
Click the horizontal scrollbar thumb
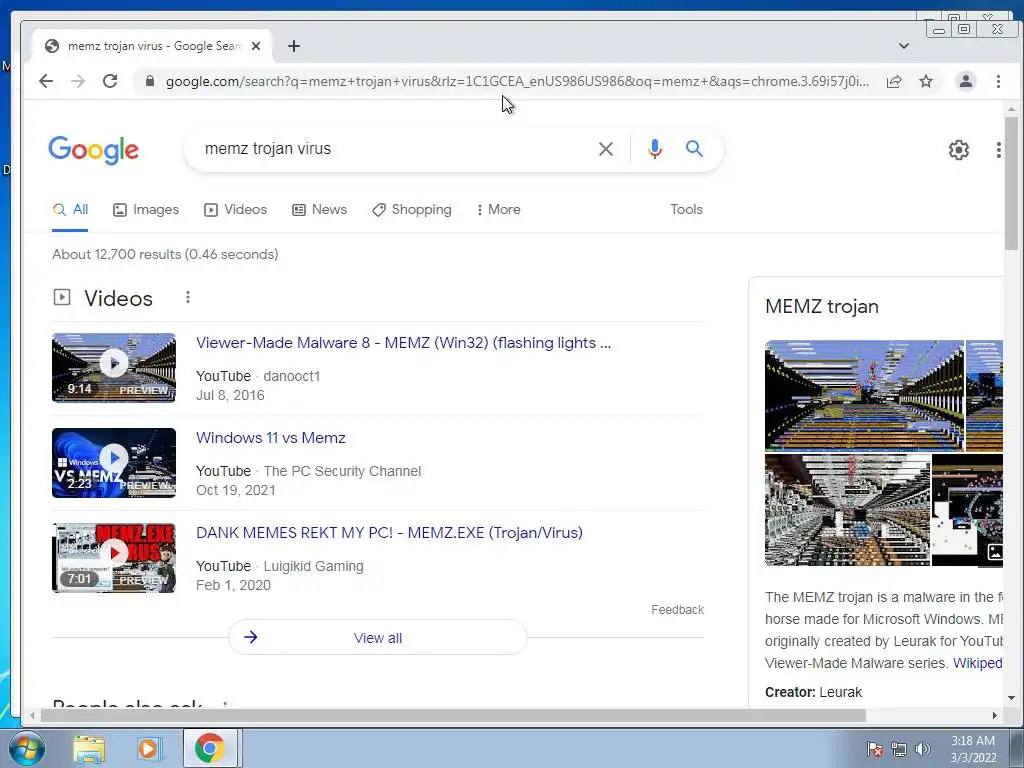pyautogui.click(x=453, y=716)
